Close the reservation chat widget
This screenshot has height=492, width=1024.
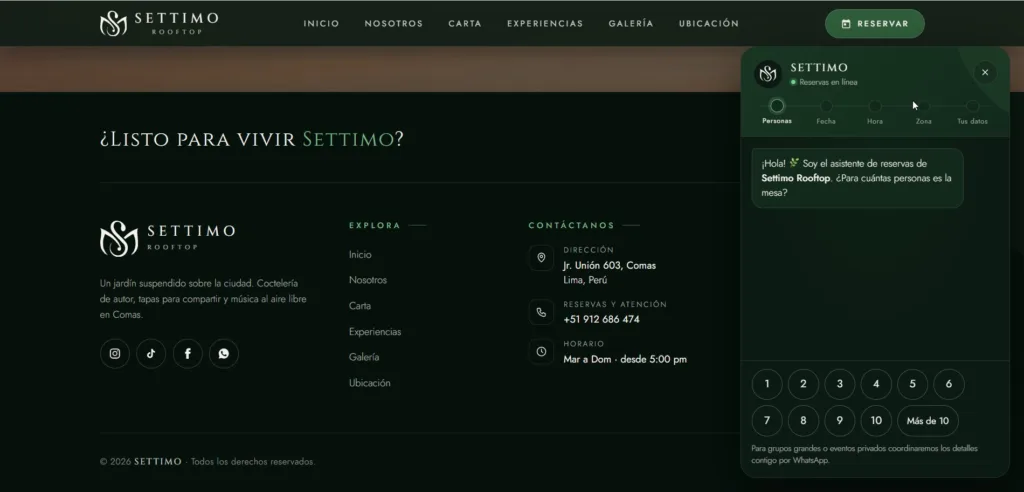click(x=985, y=73)
